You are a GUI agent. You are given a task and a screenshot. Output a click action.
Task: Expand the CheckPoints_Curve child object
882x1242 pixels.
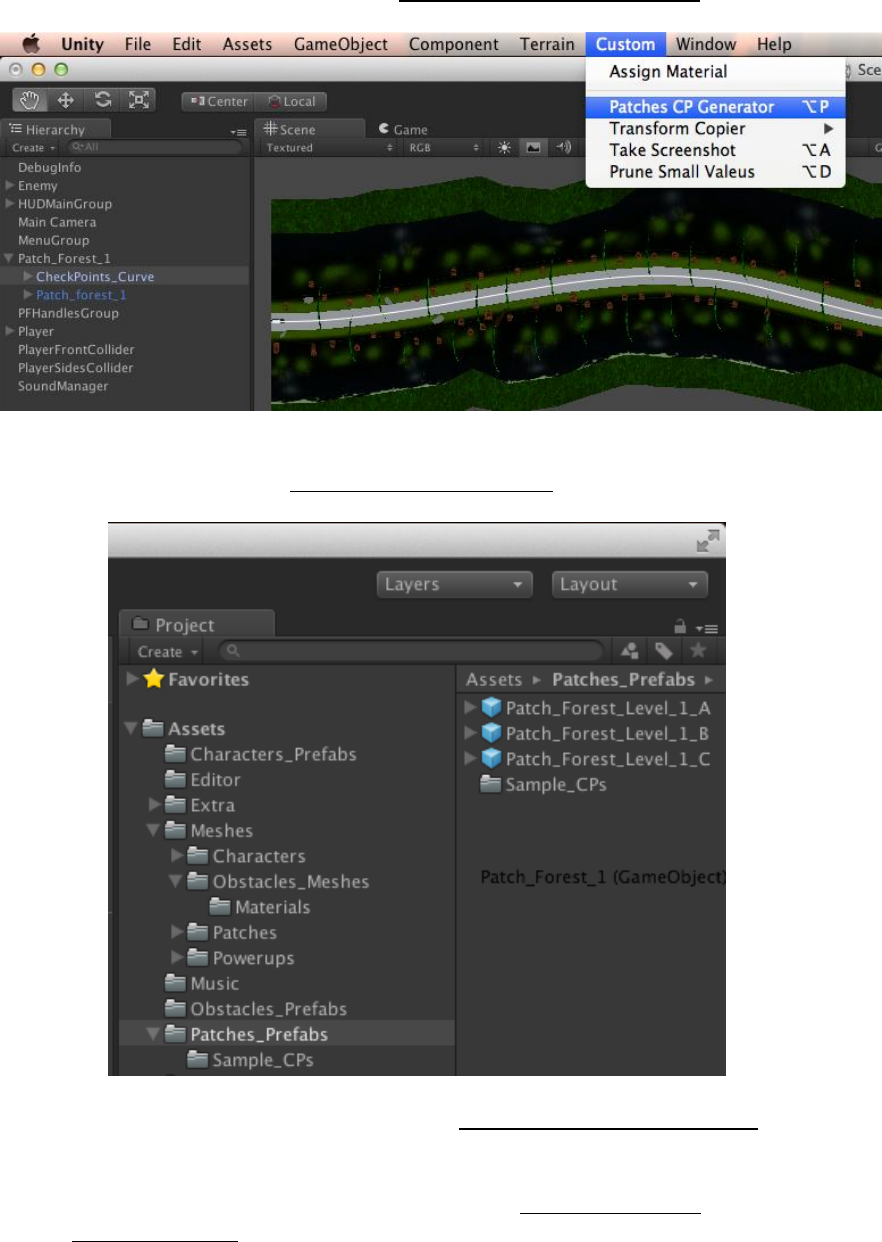(x=28, y=277)
